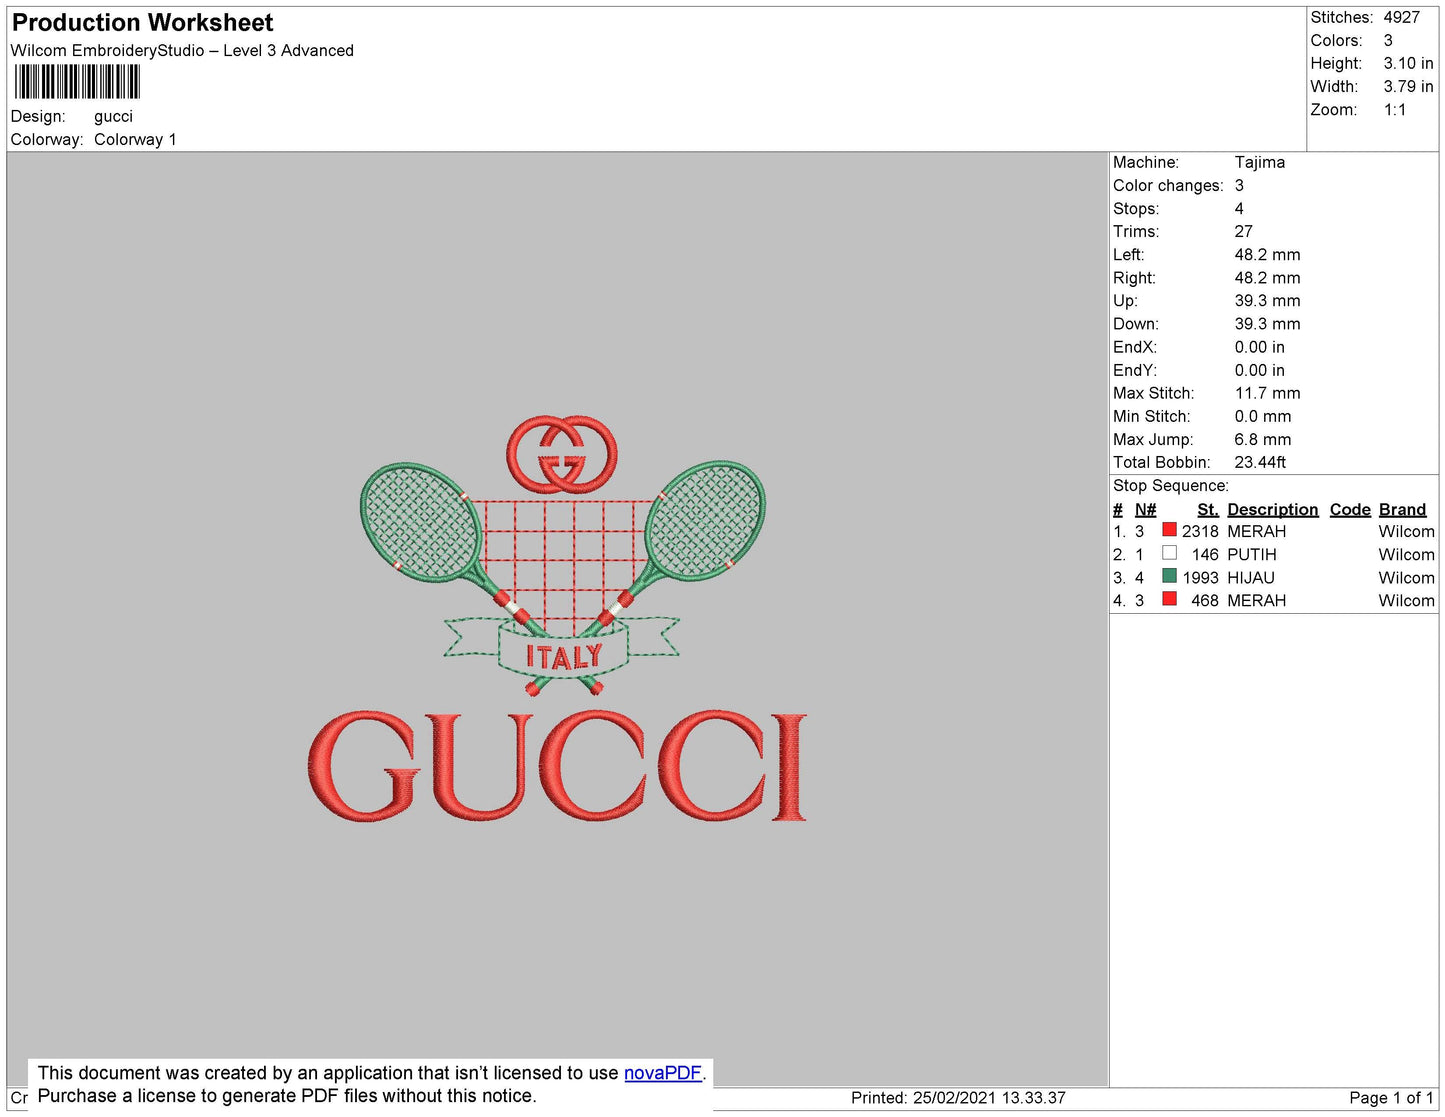Click the 'PUTIH' description in row 2

1252,554
